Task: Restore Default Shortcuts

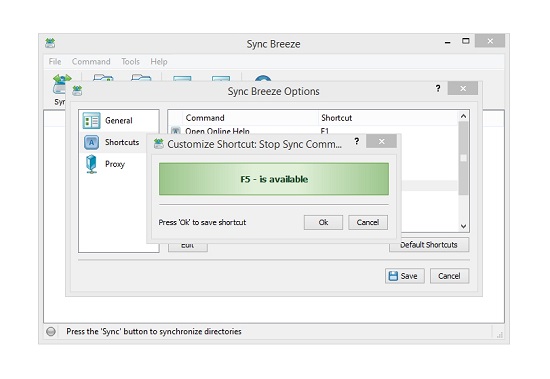Action: point(429,245)
